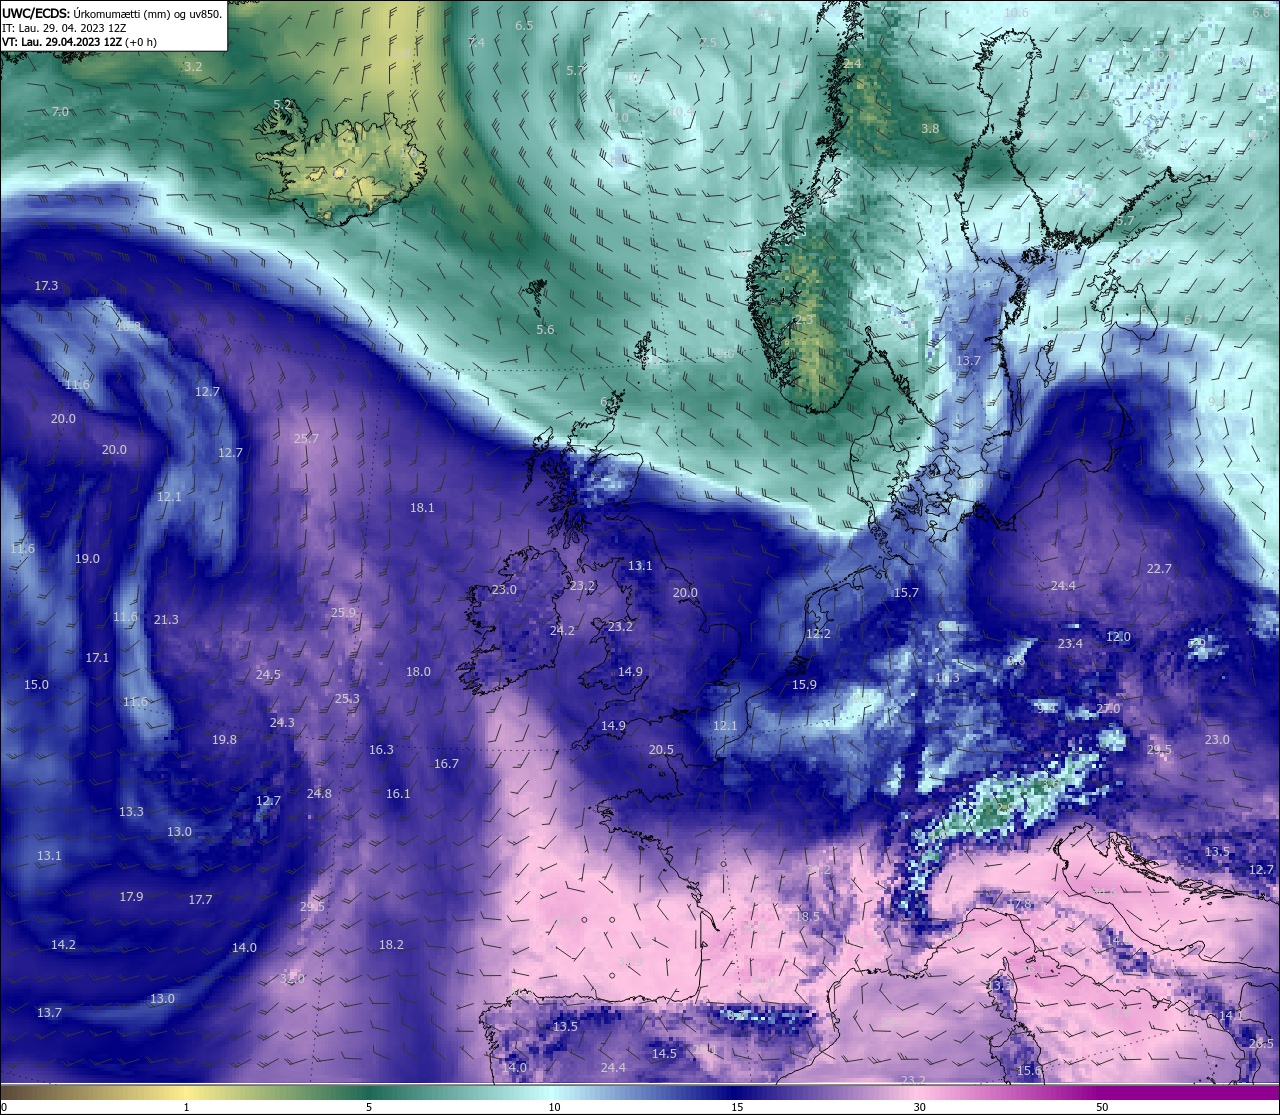
Task: Click the map value 16.7
Action: click(446, 764)
